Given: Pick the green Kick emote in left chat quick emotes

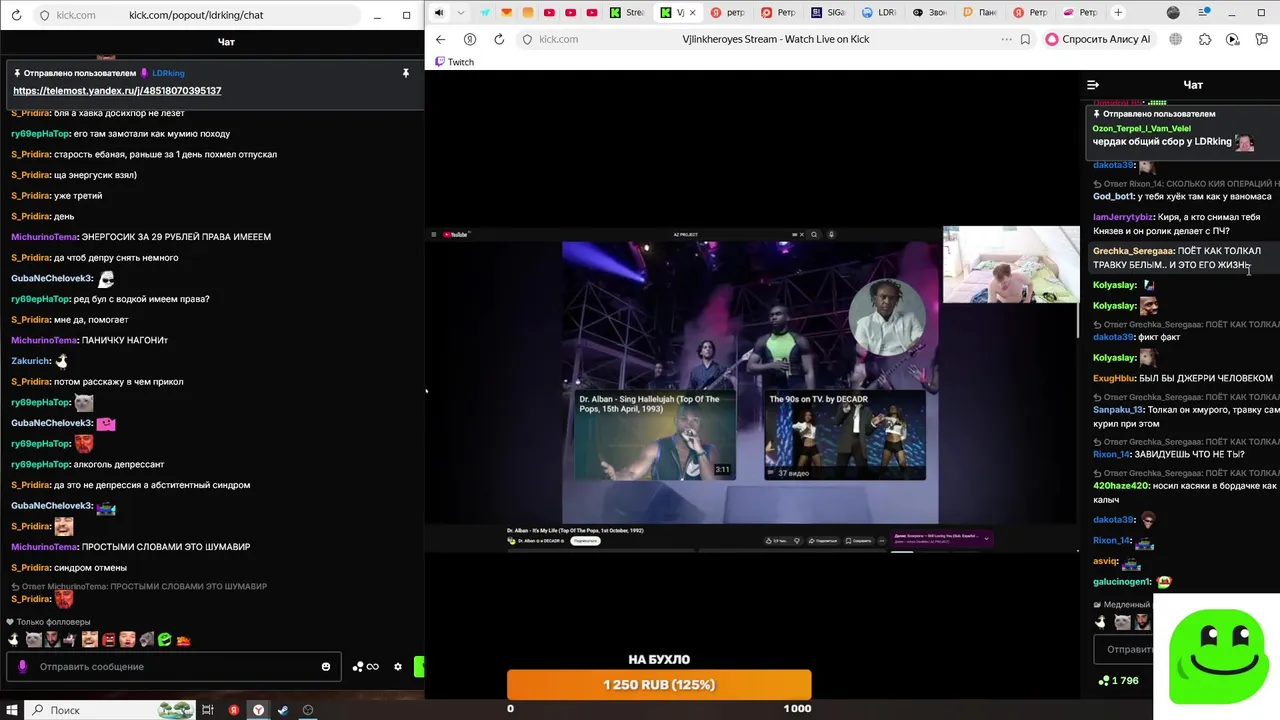Looking at the screenshot, I should (165, 640).
